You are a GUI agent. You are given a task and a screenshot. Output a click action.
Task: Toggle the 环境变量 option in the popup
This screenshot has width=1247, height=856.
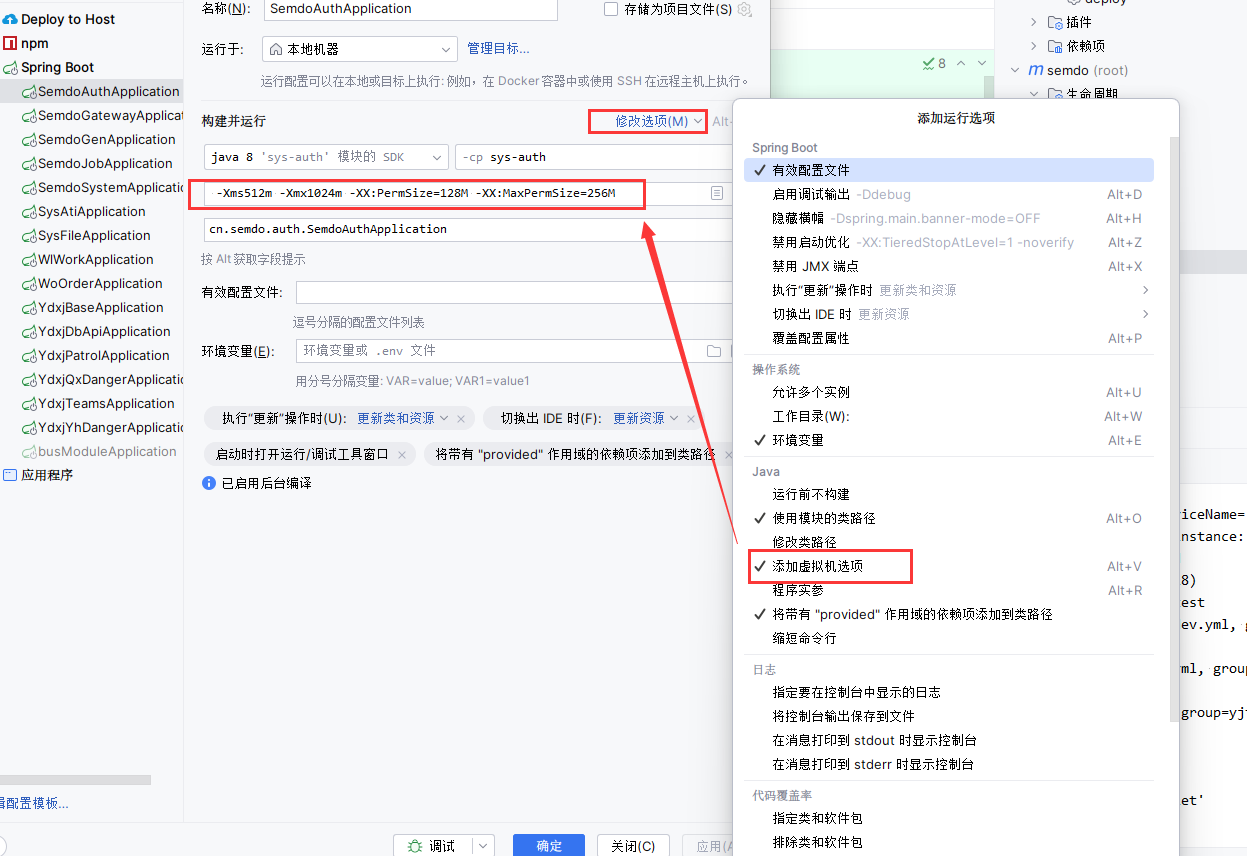pos(797,440)
